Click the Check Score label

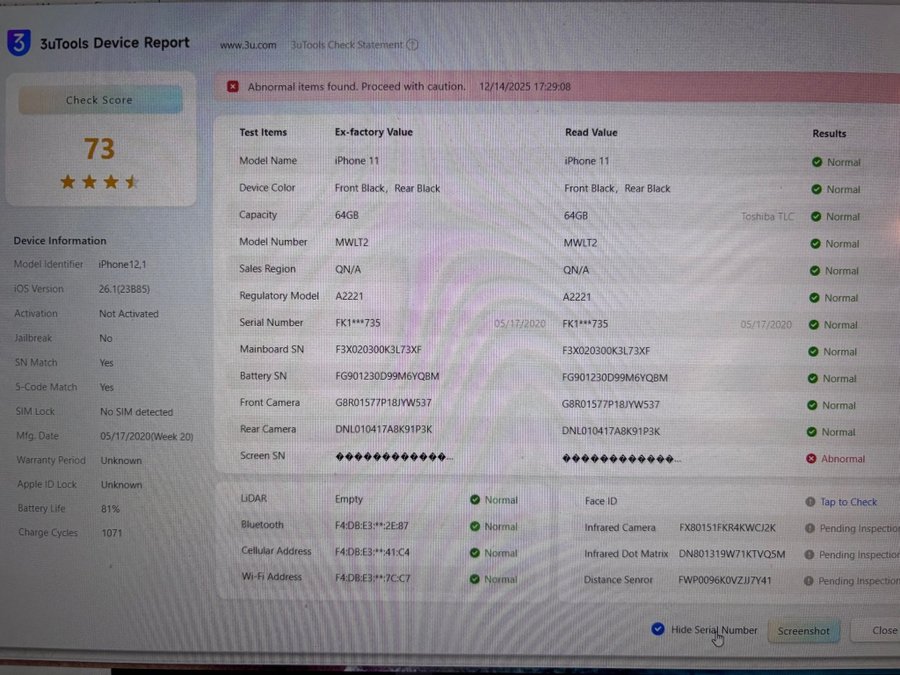(99, 100)
